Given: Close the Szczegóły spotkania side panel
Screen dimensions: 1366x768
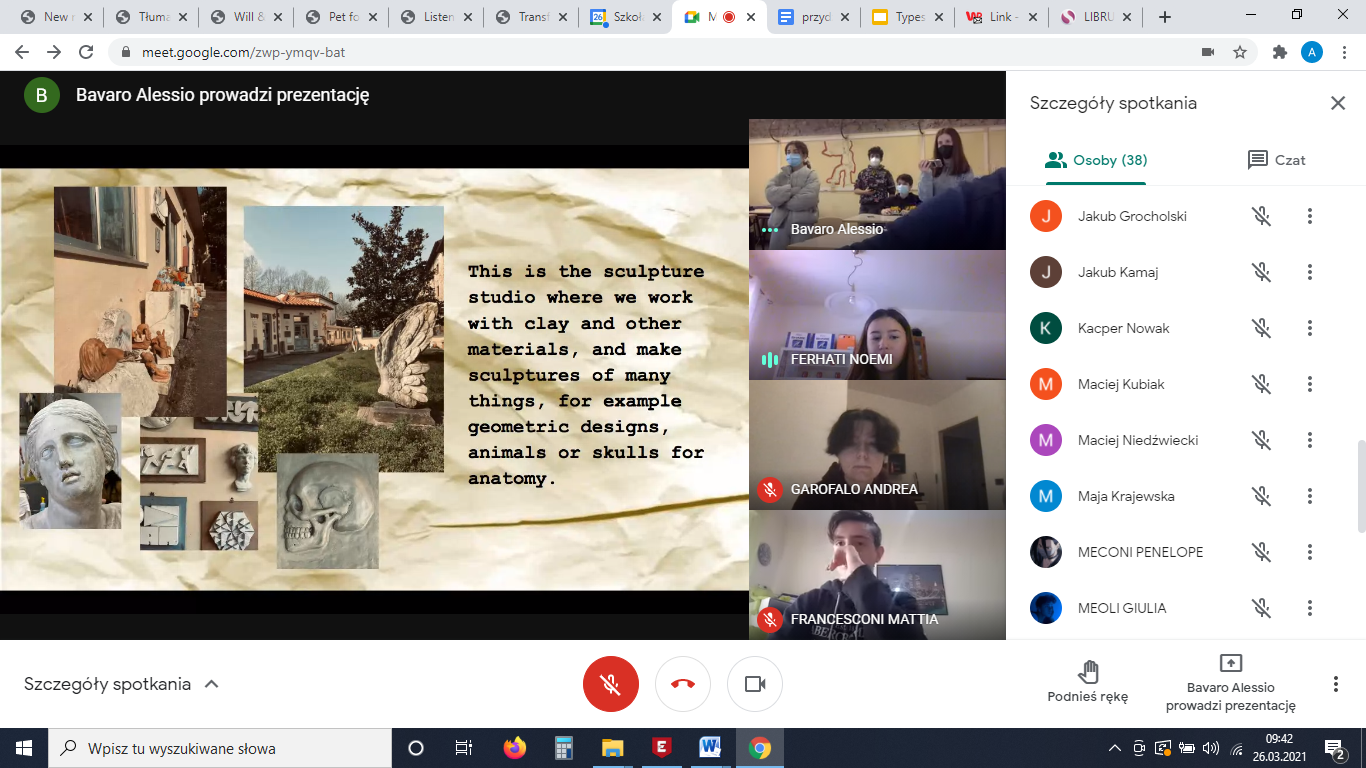Looking at the screenshot, I should pyautogui.click(x=1337, y=103).
